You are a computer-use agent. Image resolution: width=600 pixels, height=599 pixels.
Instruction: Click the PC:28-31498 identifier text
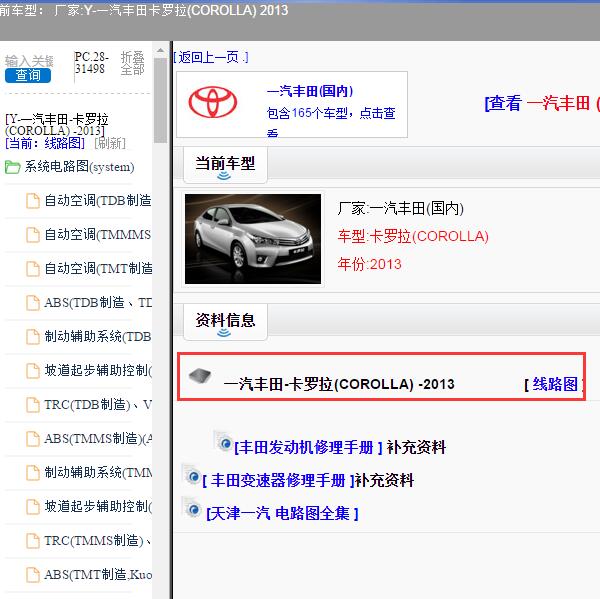[92, 63]
